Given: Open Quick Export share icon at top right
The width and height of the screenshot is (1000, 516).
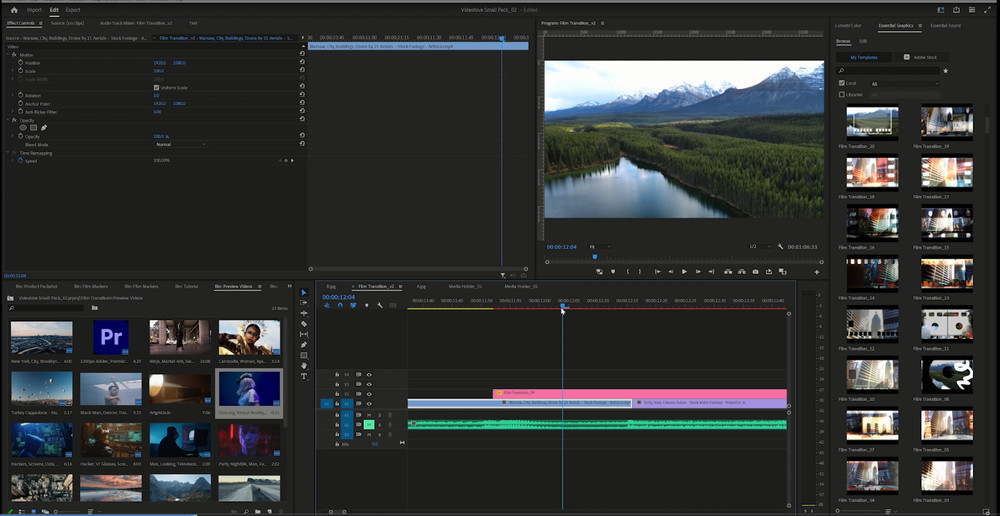Looking at the screenshot, I should [956, 10].
